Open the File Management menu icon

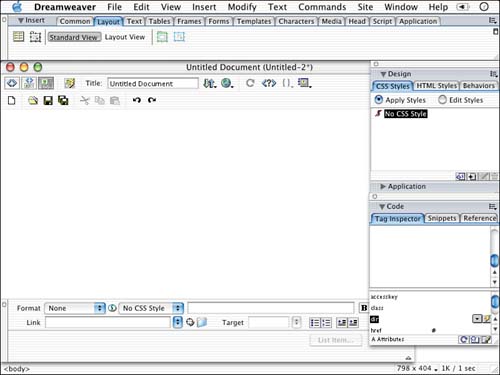[x=210, y=83]
